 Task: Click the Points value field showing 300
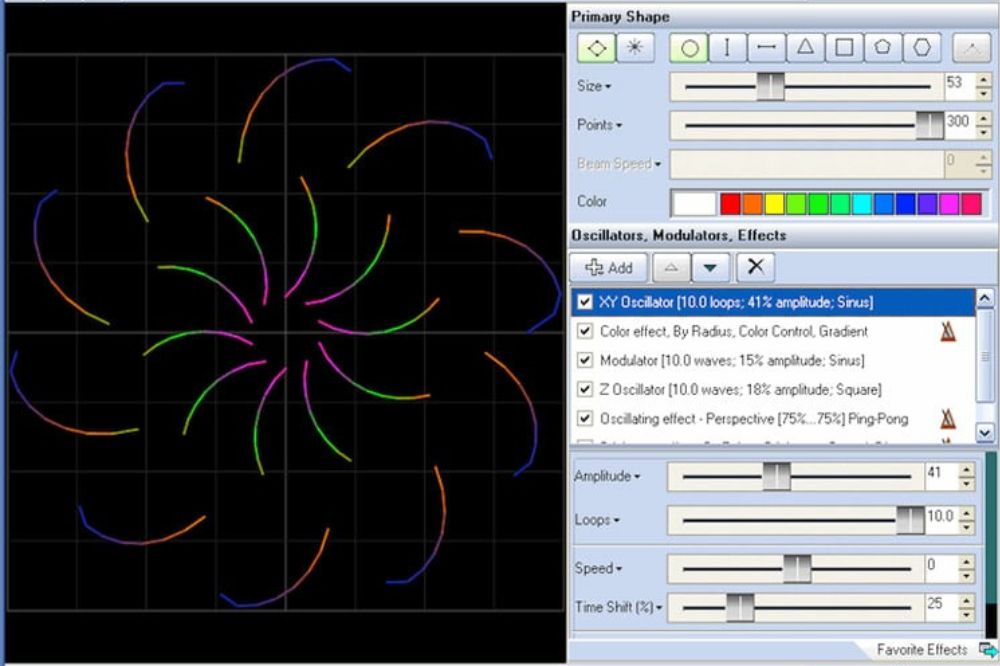[x=960, y=125]
